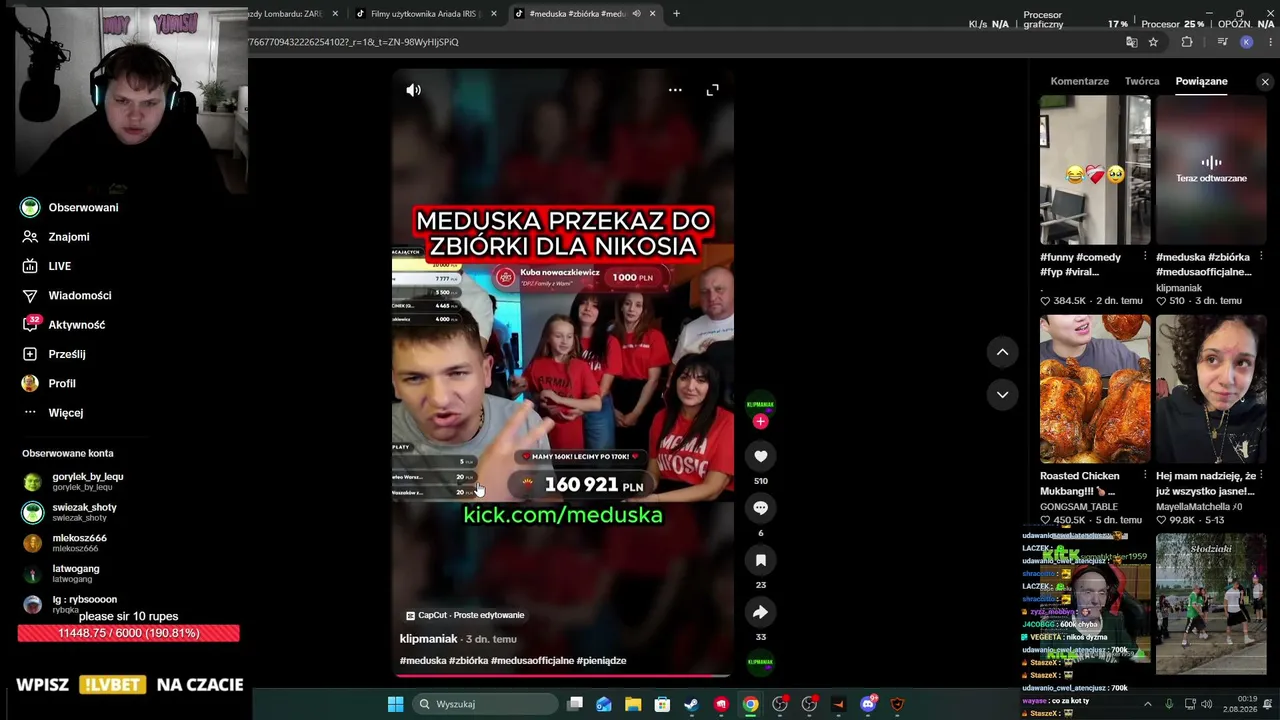Go to the next video using down chevron
Viewport: 1280px width, 720px height.
pos(1002,394)
